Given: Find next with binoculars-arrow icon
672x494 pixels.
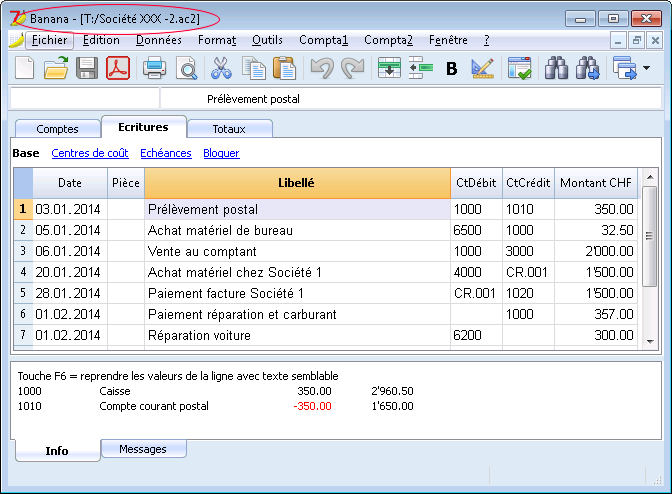Looking at the screenshot, I should [x=588, y=68].
